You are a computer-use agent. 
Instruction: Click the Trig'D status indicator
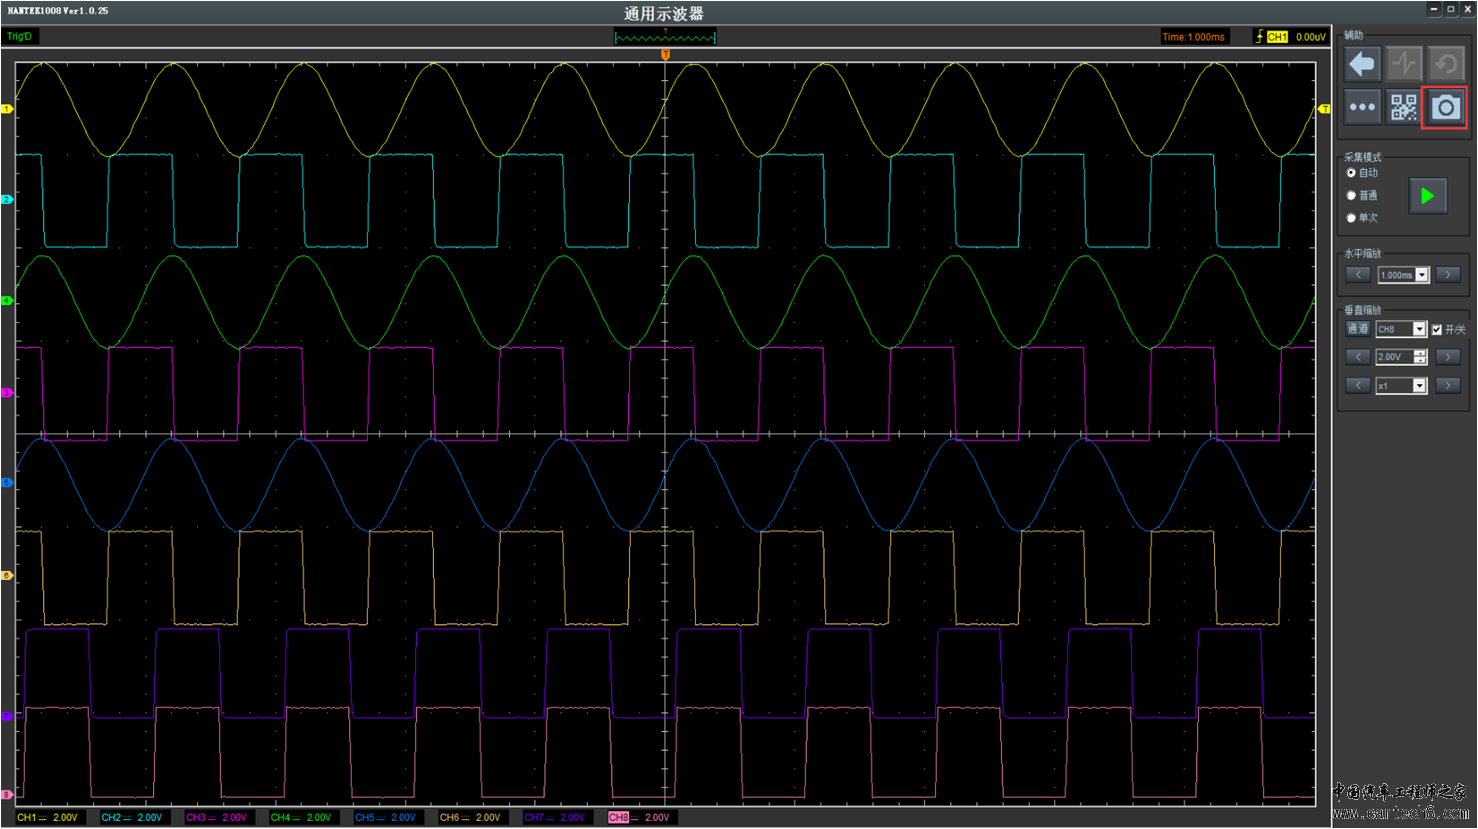point(19,37)
